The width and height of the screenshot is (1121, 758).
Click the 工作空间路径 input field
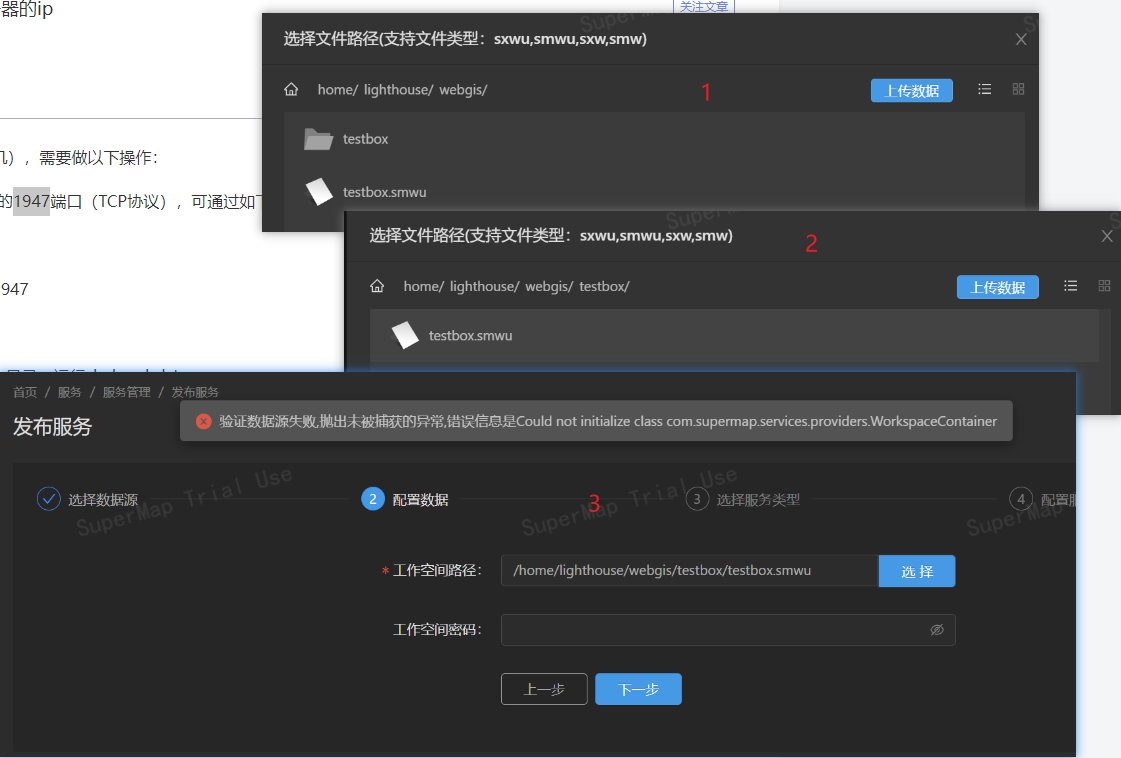pyautogui.click(x=690, y=571)
